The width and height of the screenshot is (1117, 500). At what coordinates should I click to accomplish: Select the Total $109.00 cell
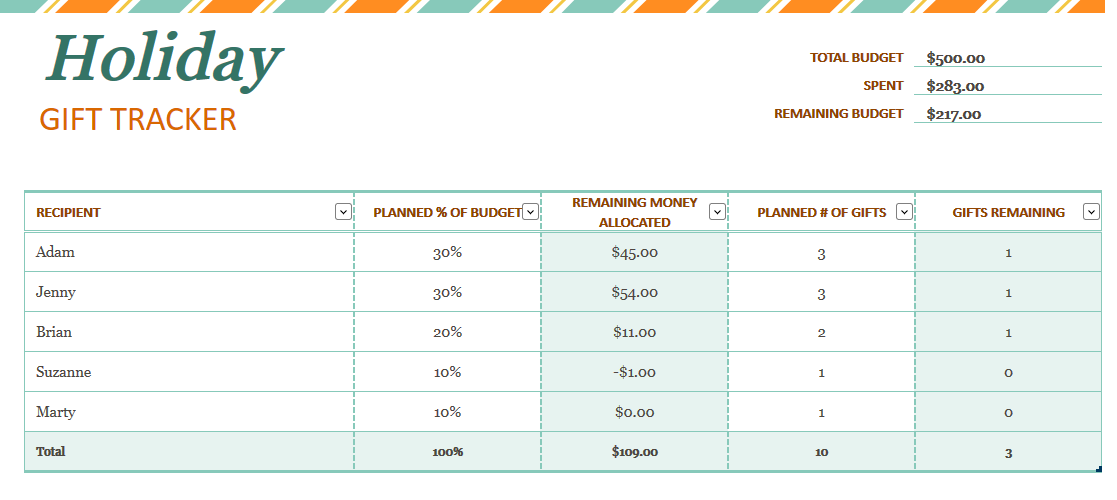(635, 452)
